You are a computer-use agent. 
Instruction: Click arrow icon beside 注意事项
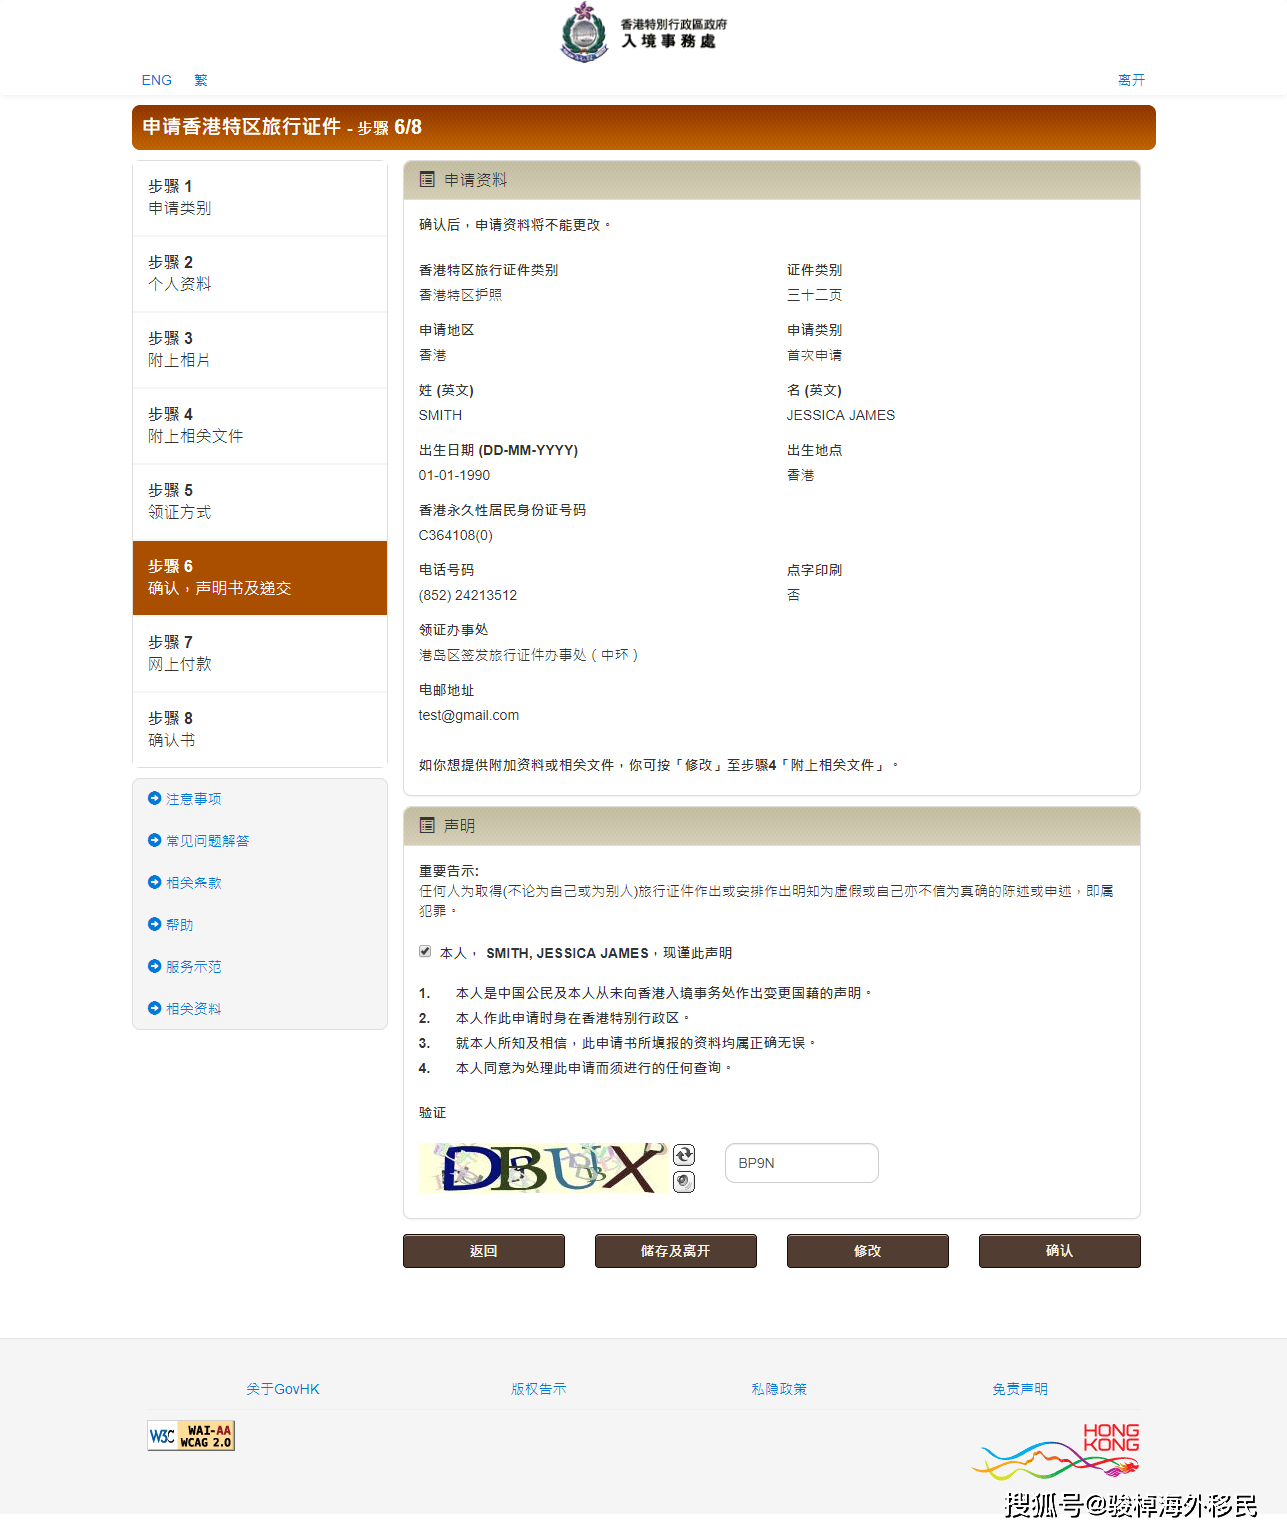click(155, 798)
